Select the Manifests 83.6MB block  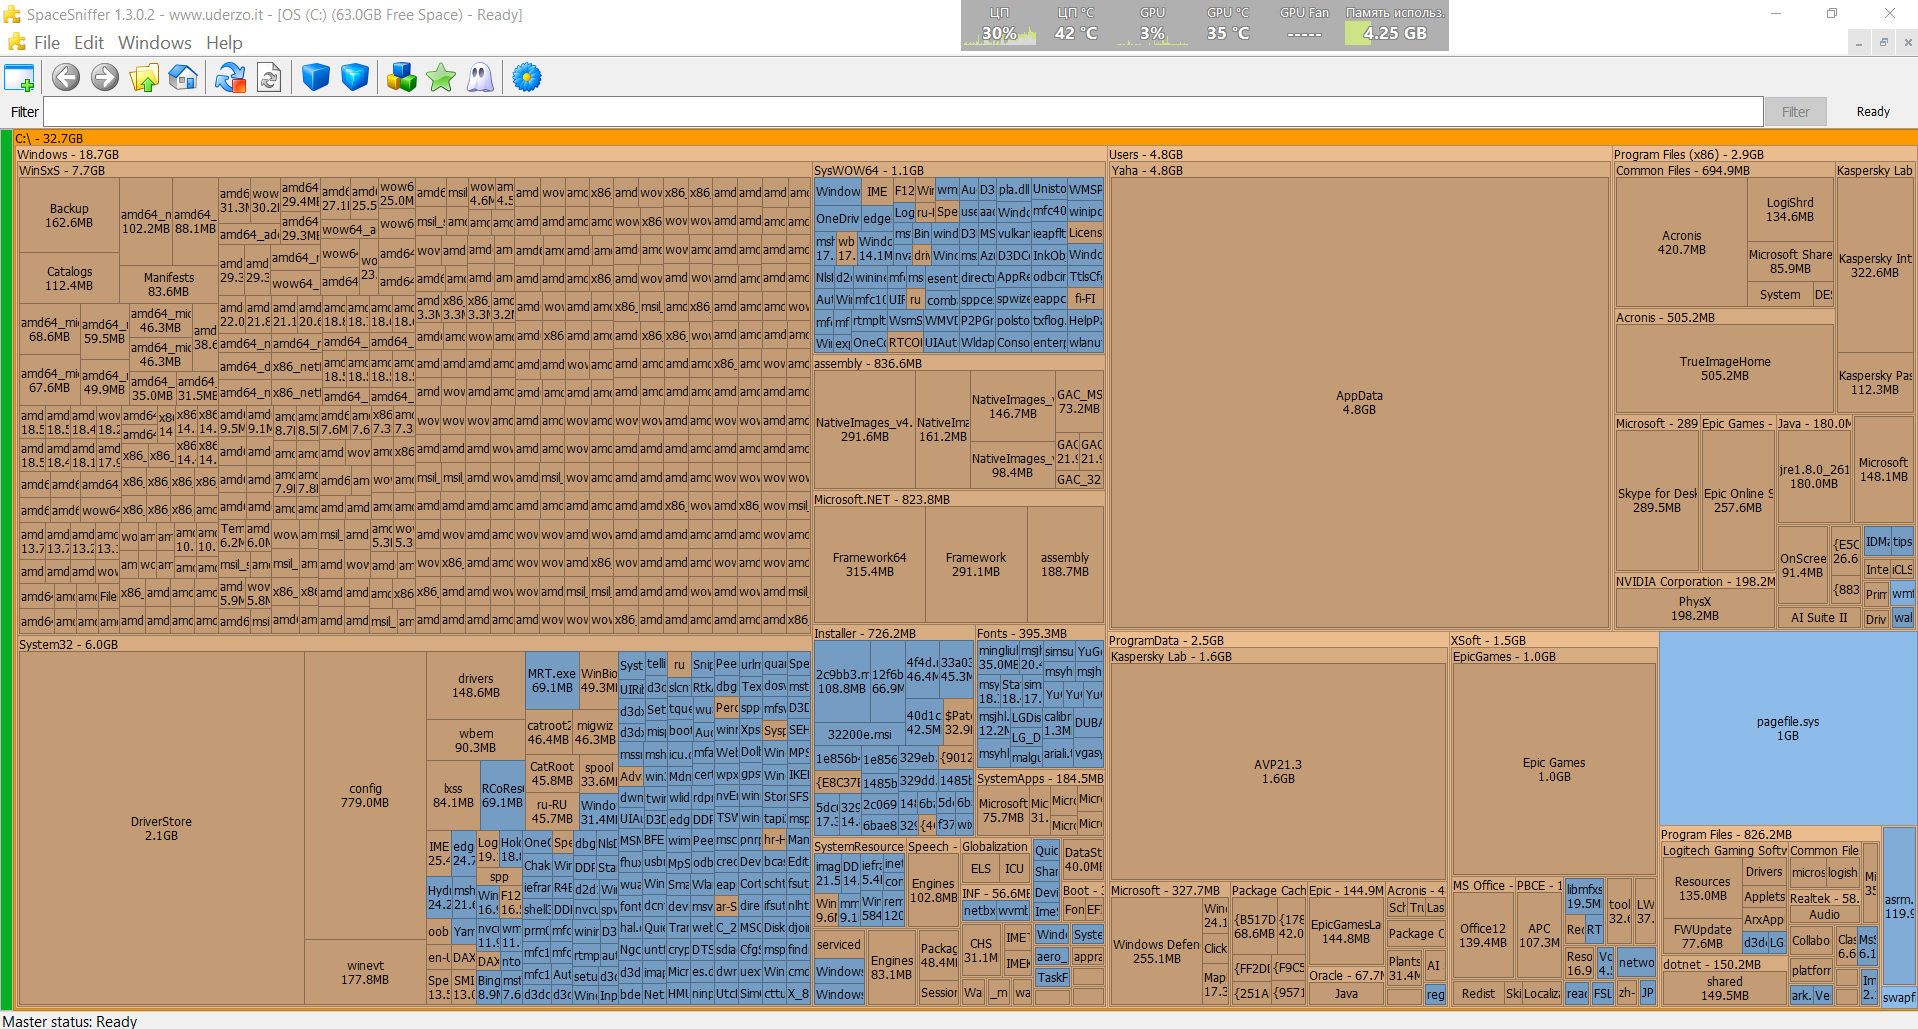pyautogui.click(x=168, y=284)
